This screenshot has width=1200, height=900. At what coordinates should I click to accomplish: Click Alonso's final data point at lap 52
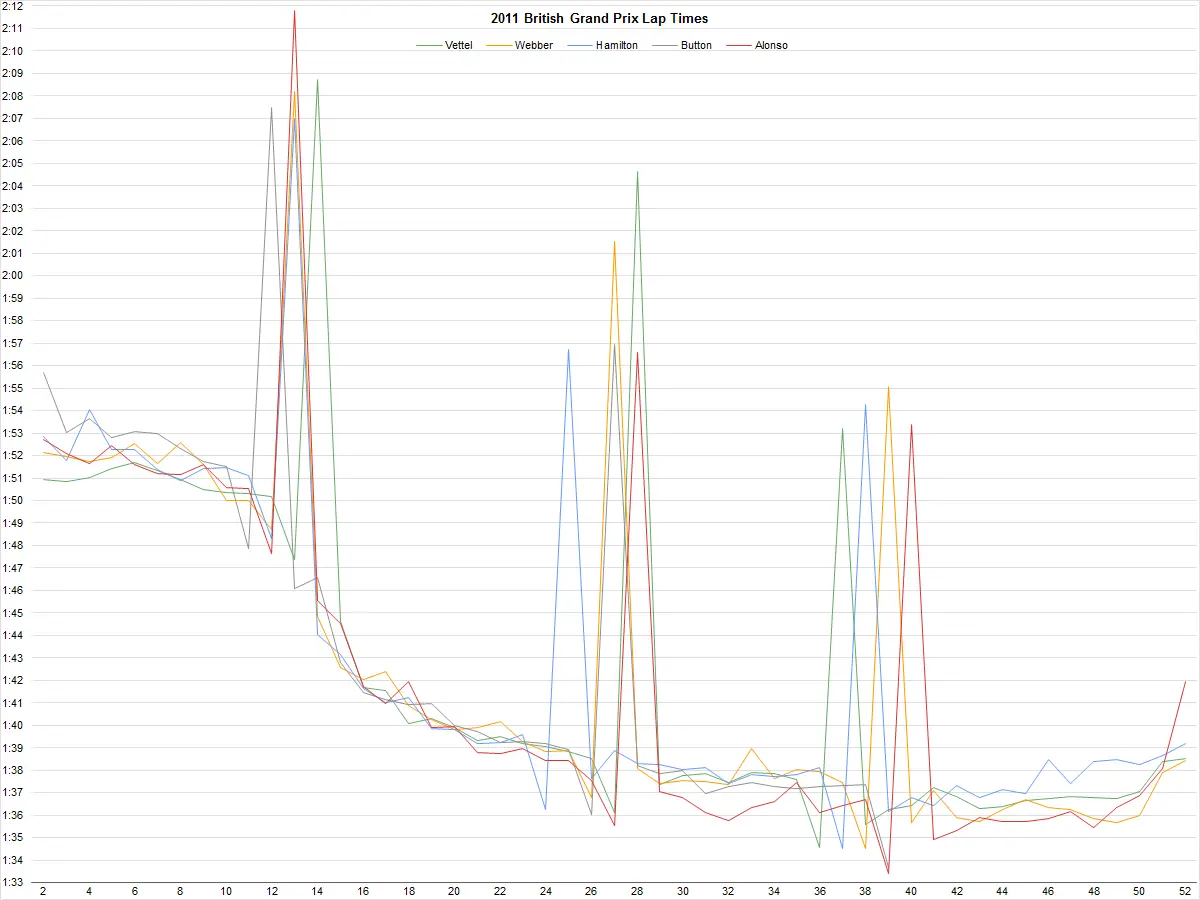(1185, 681)
